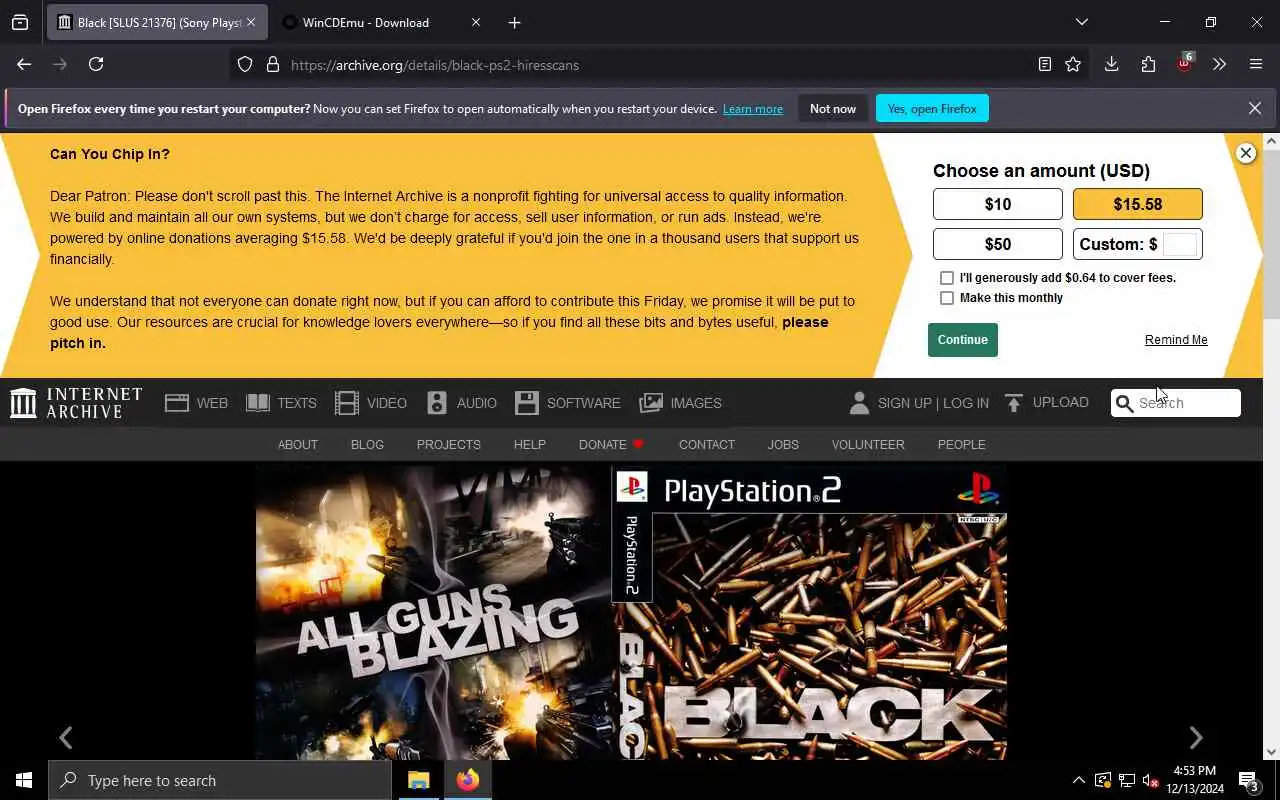This screenshot has width=1280, height=800.
Task: Open the Learn more link
Action: pyautogui.click(x=753, y=109)
